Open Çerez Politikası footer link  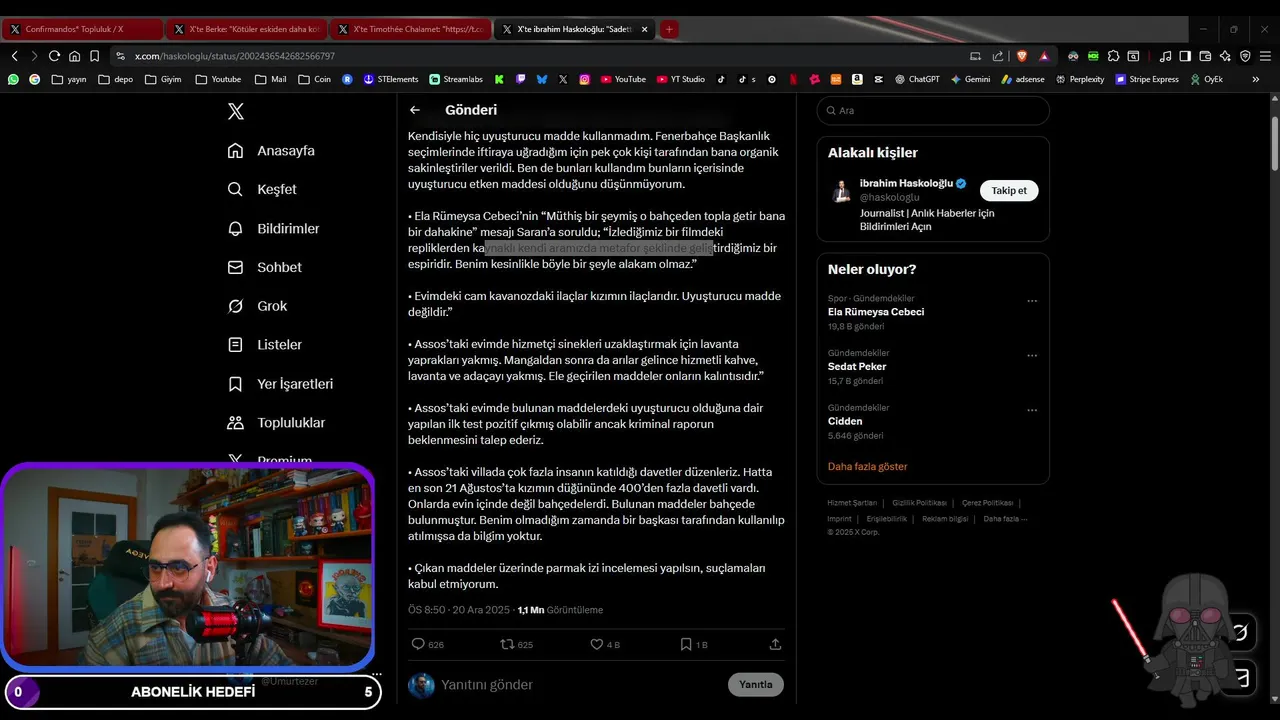click(x=987, y=503)
